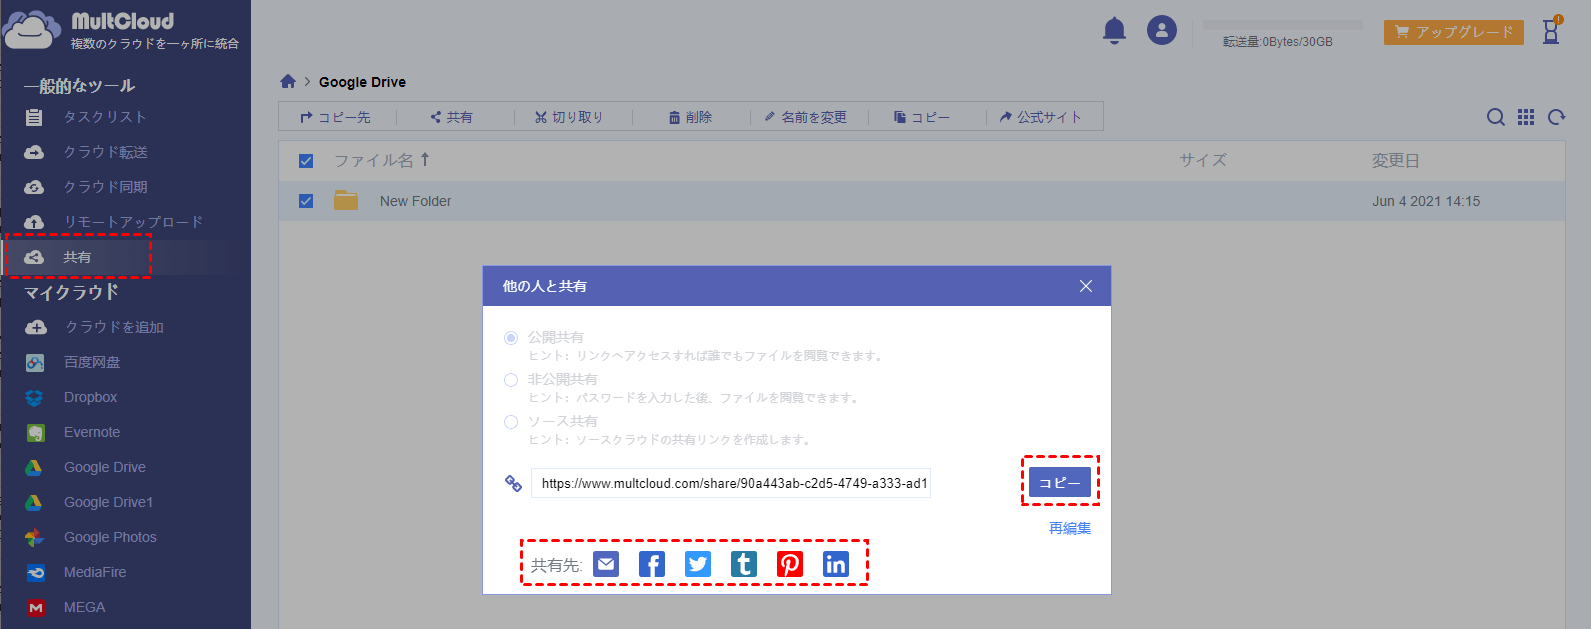Share link to LinkedIn

tap(836, 564)
